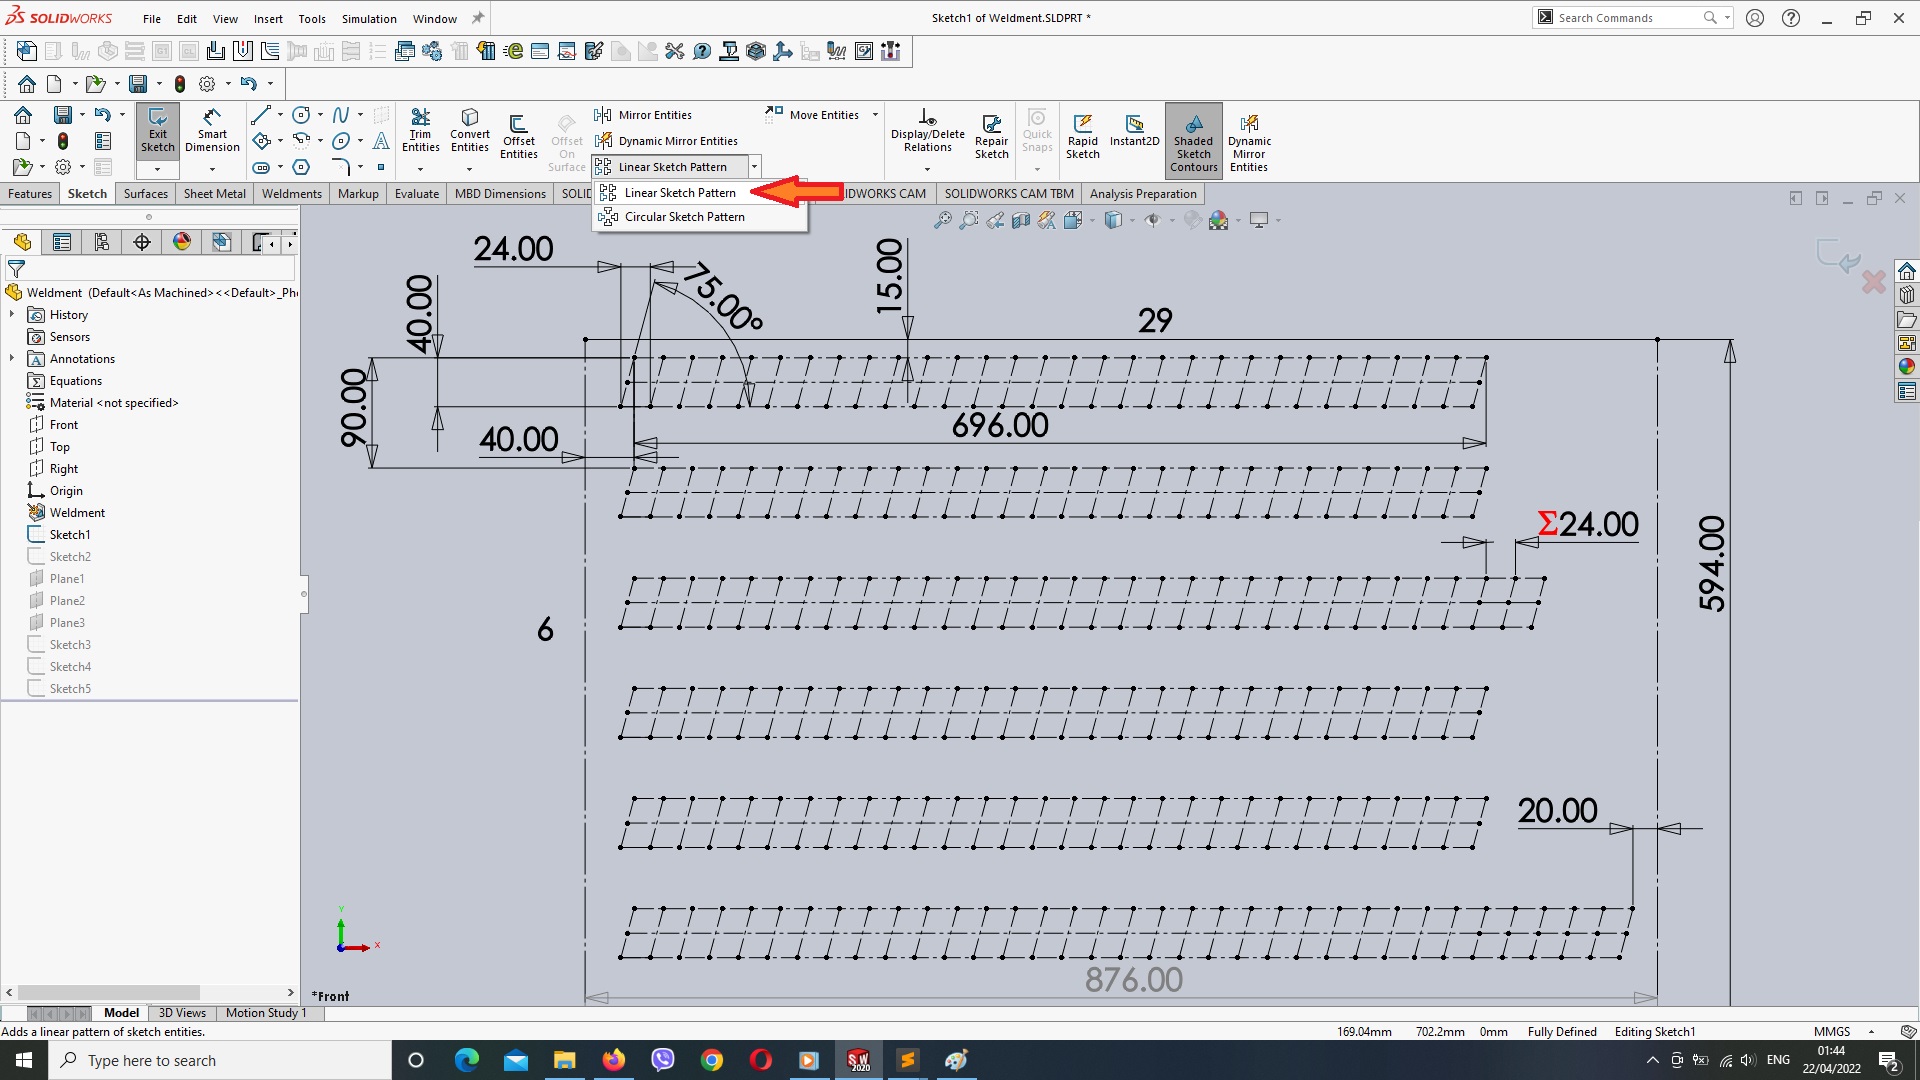Switch to the Weldments ribbon tab
This screenshot has height=1080, width=1920.
pyautogui.click(x=291, y=194)
